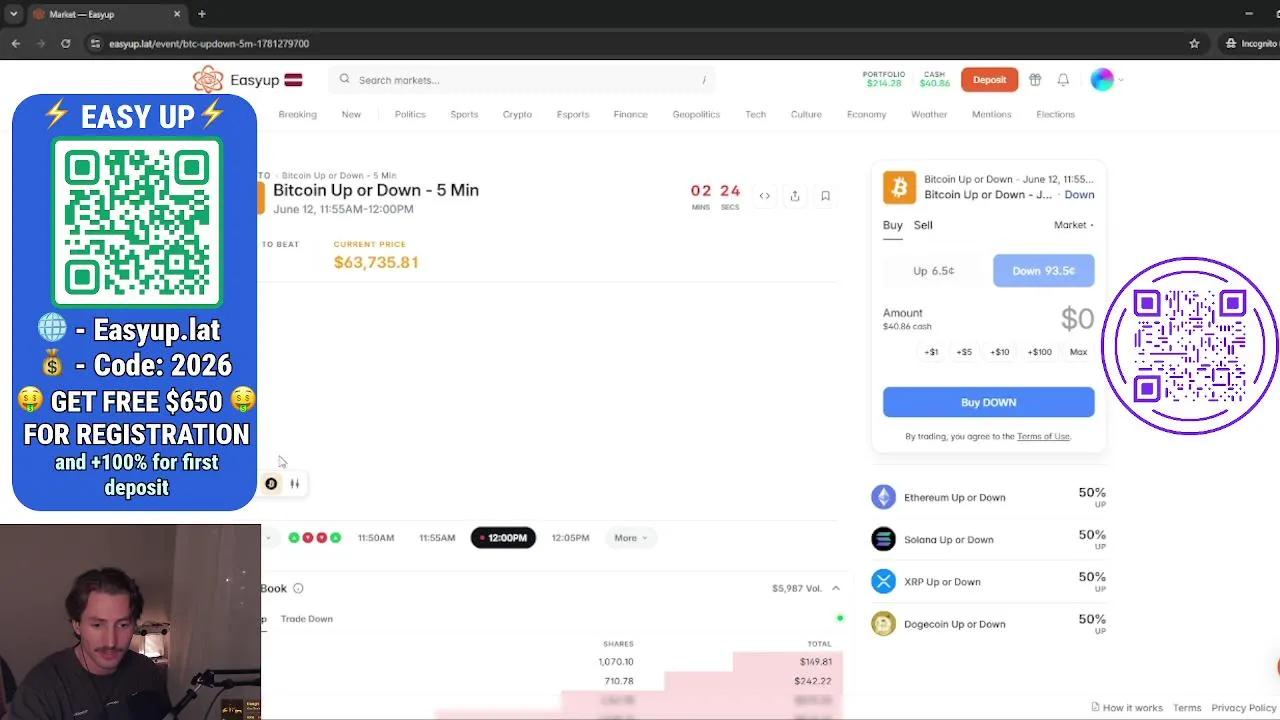
Task: Select the Bitcoin coin chart icon
Action: click(x=271, y=484)
